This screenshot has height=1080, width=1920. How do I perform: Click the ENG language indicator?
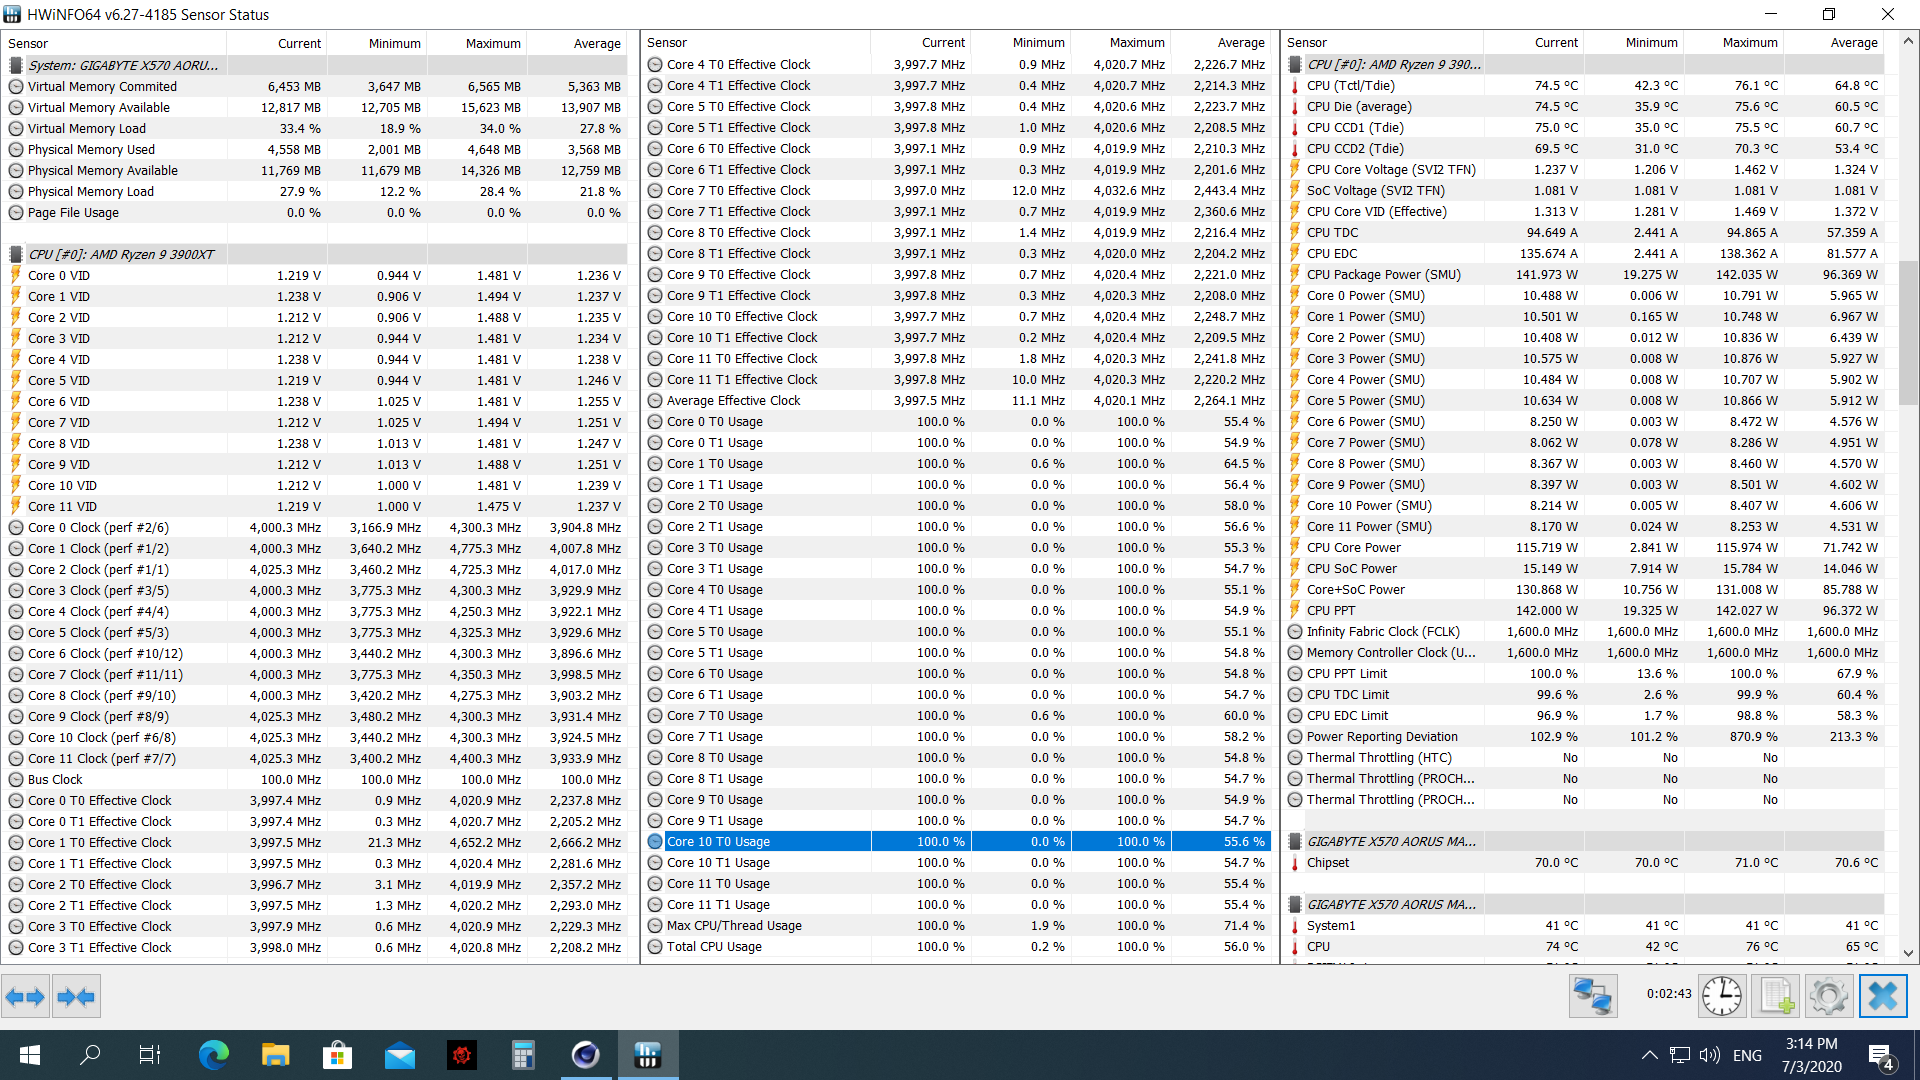coord(1747,1055)
